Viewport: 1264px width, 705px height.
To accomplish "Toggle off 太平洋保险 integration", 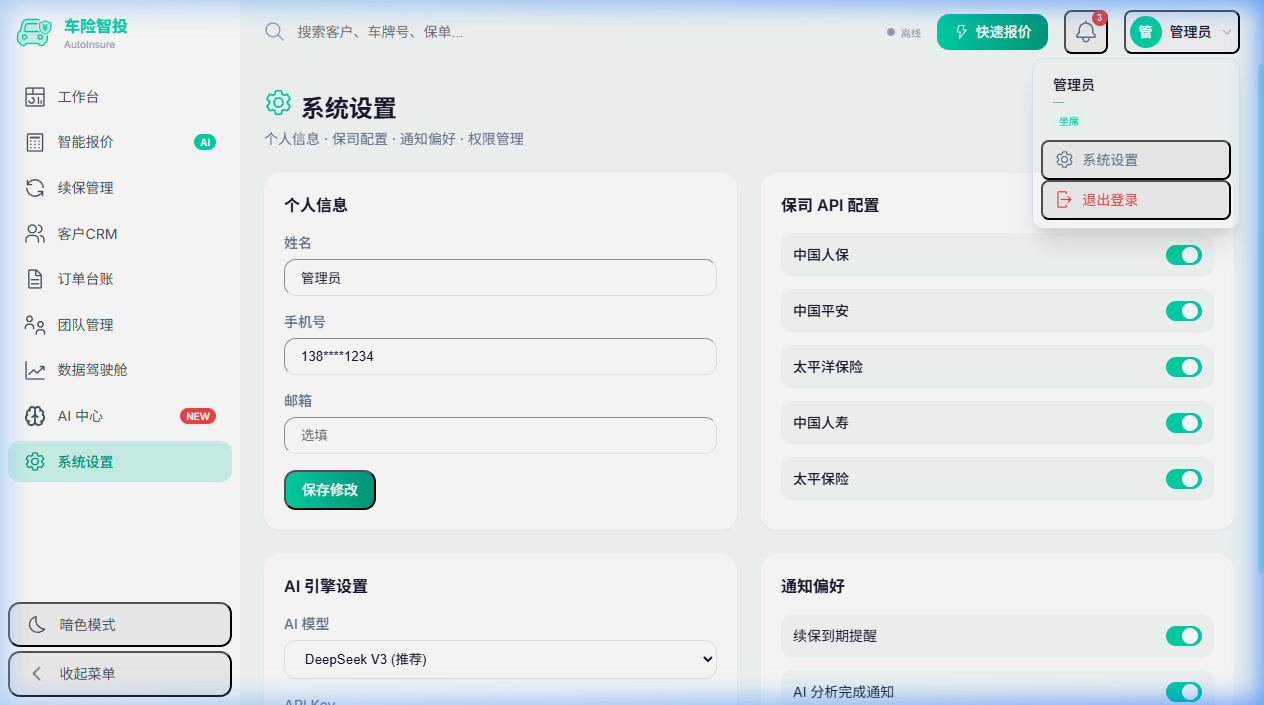I will (x=1184, y=367).
